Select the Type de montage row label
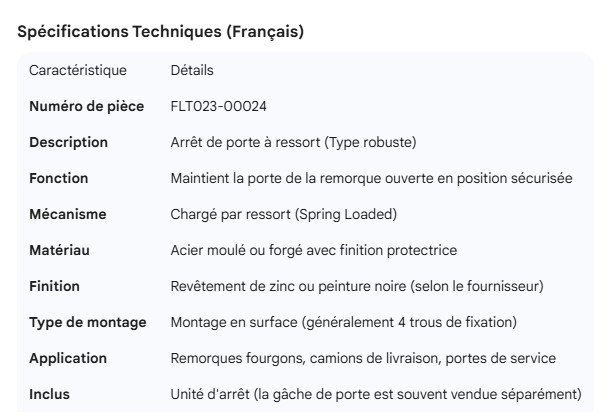 click(x=87, y=322)
